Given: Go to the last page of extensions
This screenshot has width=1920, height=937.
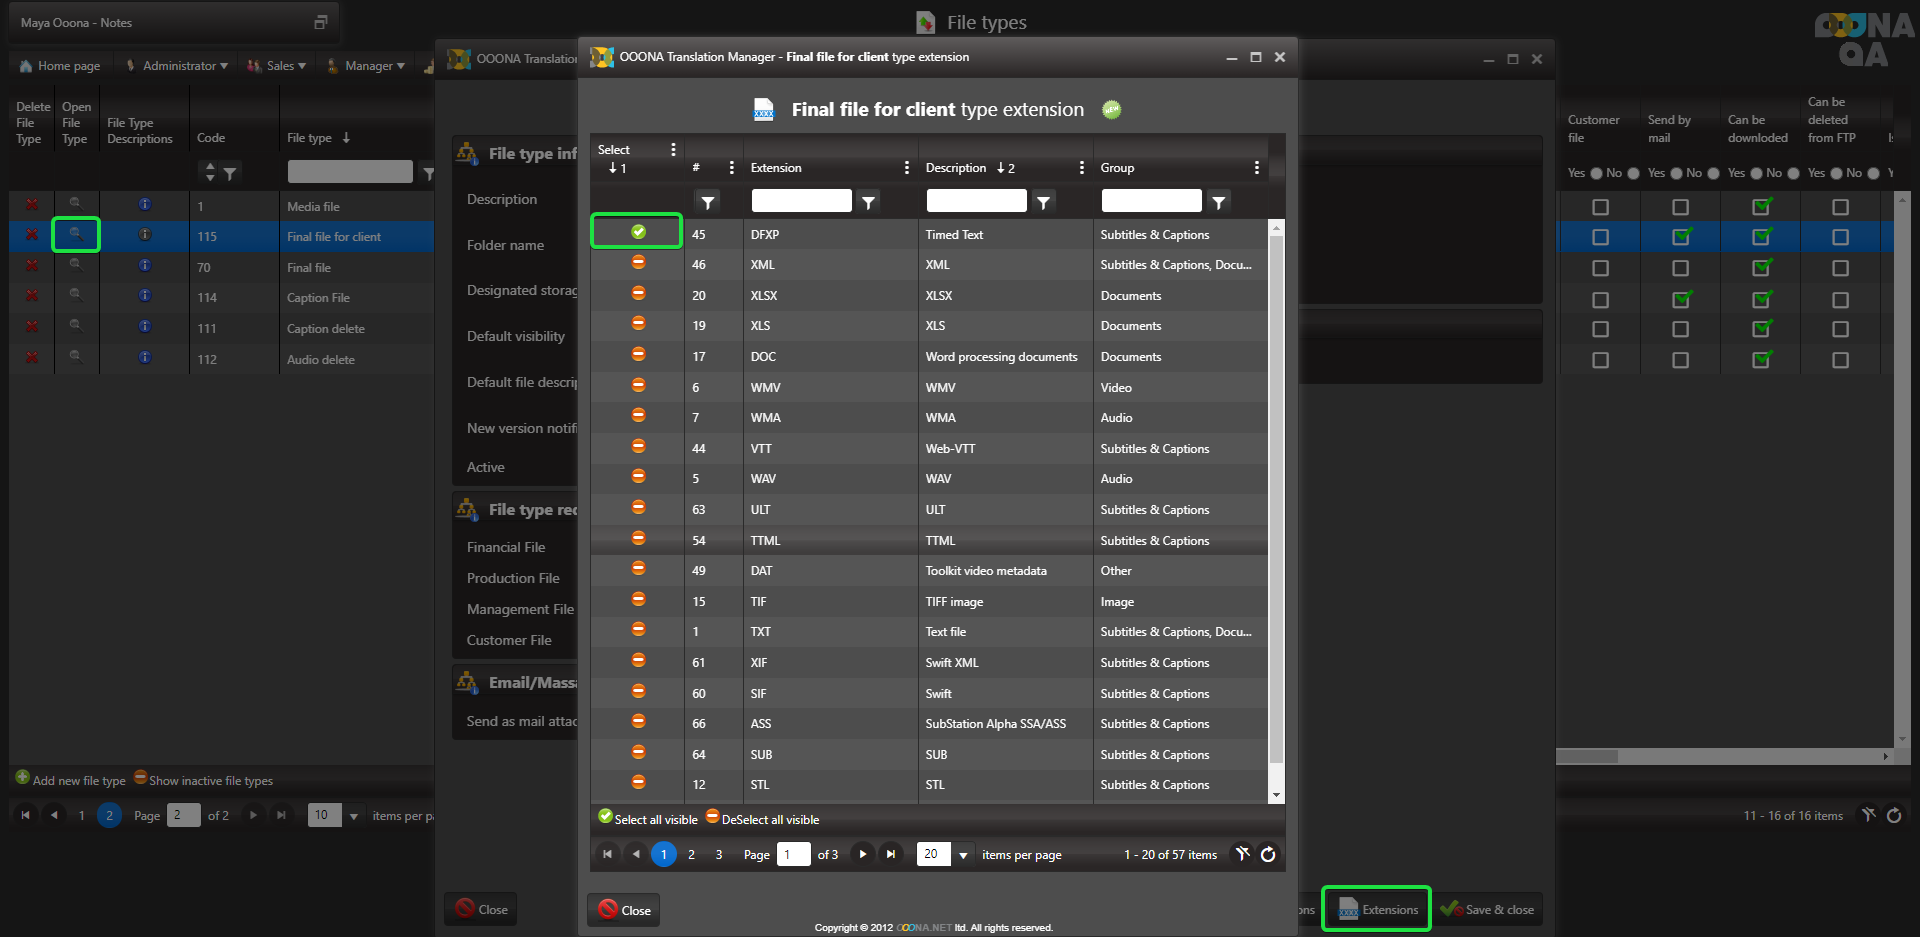Looking at the screenshot, I should coord(890,854).
